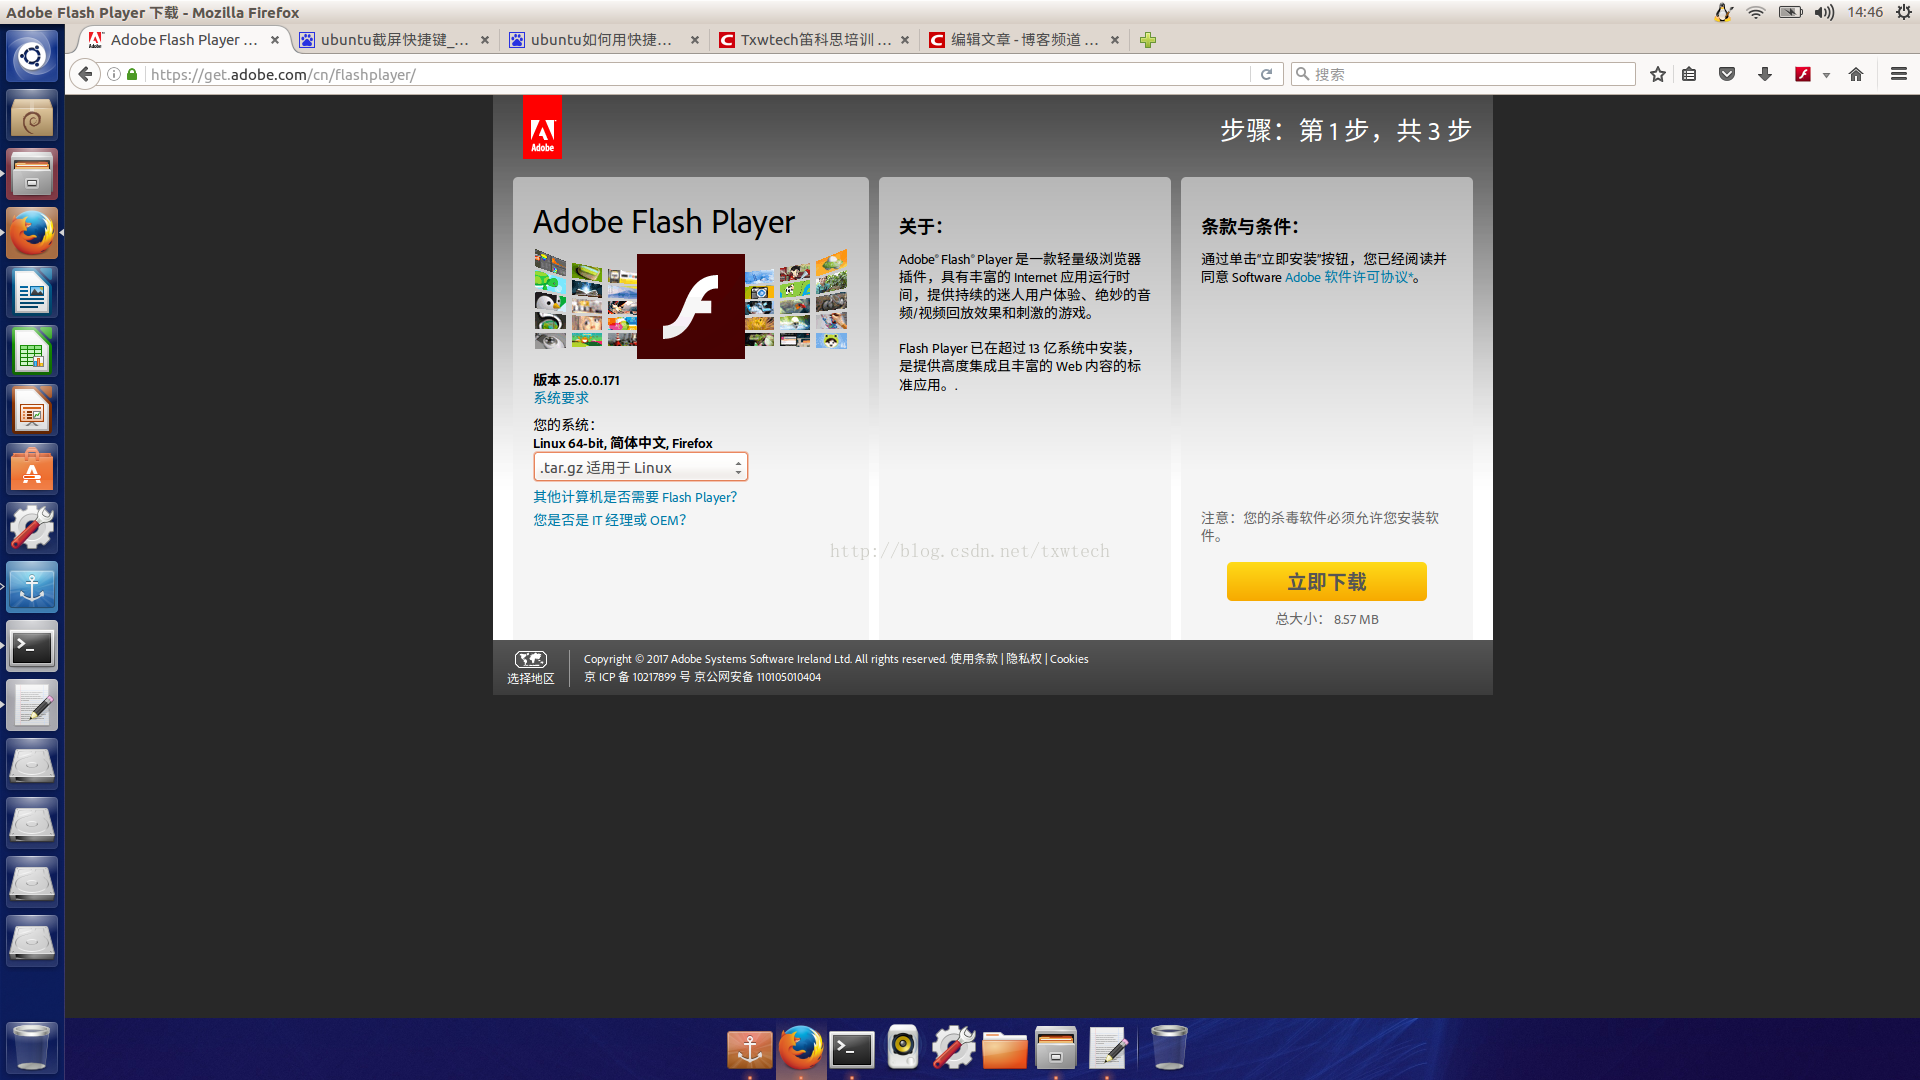Click the 立即下载 download button

click(x=1326, y=581)
